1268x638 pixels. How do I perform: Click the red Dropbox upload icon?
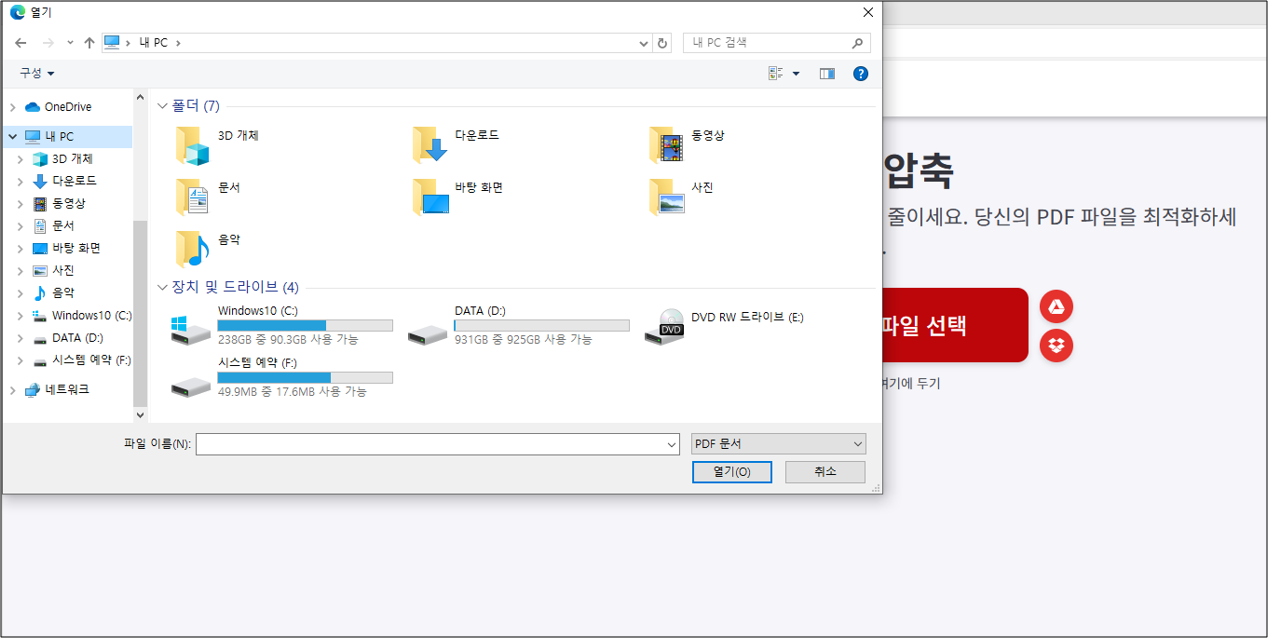click(x=1056, y=345)
